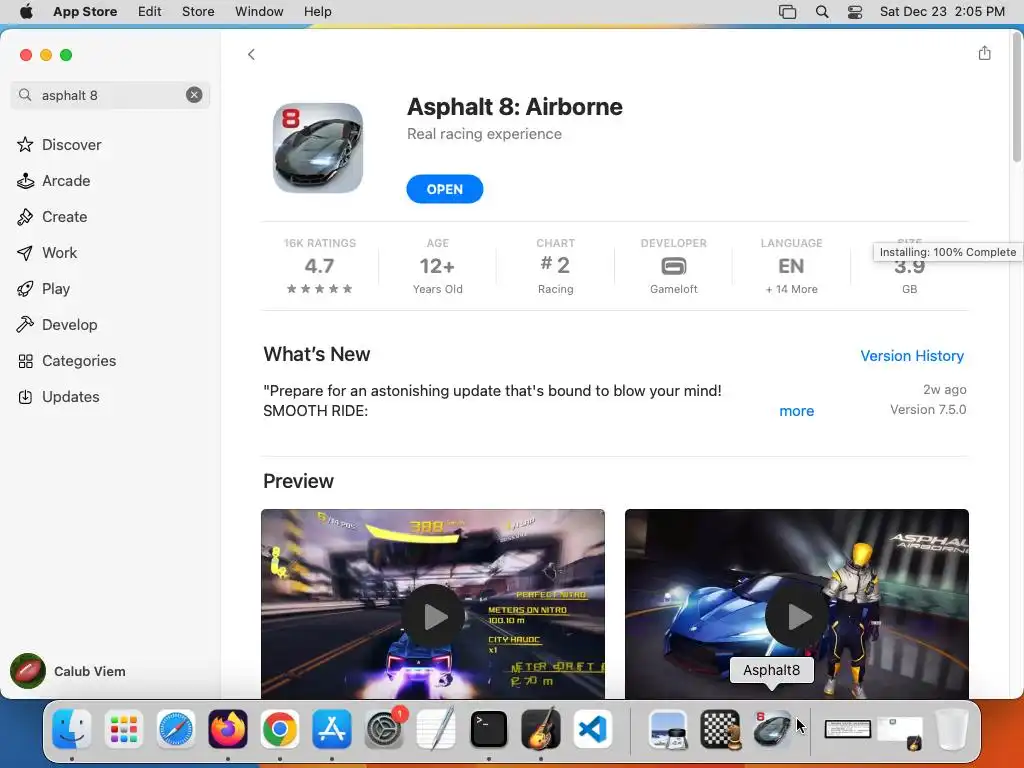Click the 4.7 star ratings badge
The image size is (1024, 768).
pos(319,268)
